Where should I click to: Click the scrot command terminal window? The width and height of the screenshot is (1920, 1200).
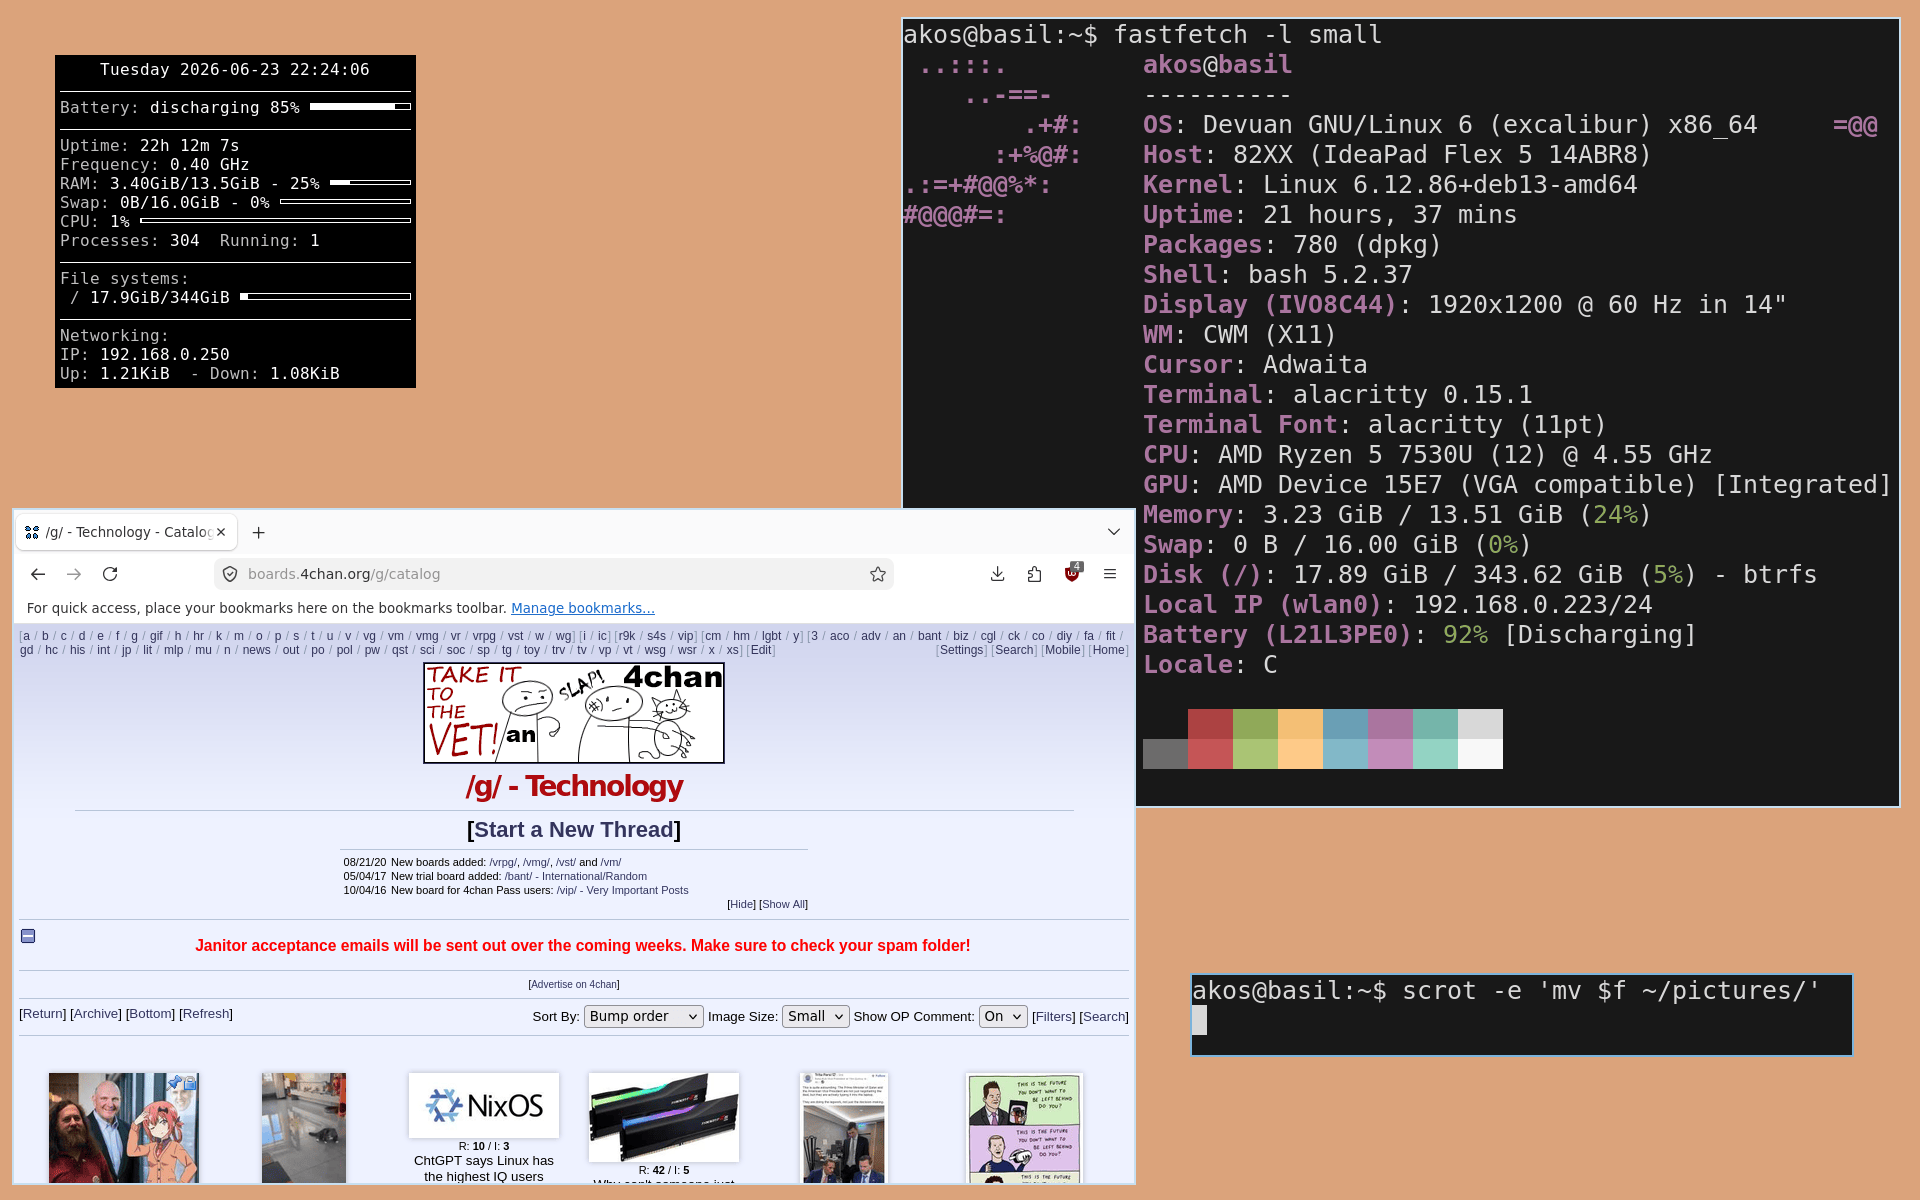1521,1015
